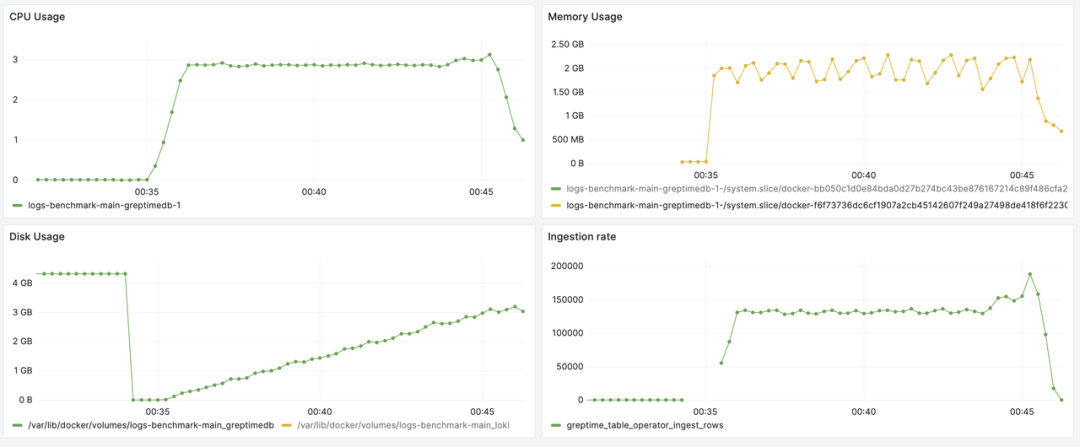Image resolution: width=1080 pixels, height=447 pixels.
Task: Open the Memory Usage panel title menu
Action: 585,16
